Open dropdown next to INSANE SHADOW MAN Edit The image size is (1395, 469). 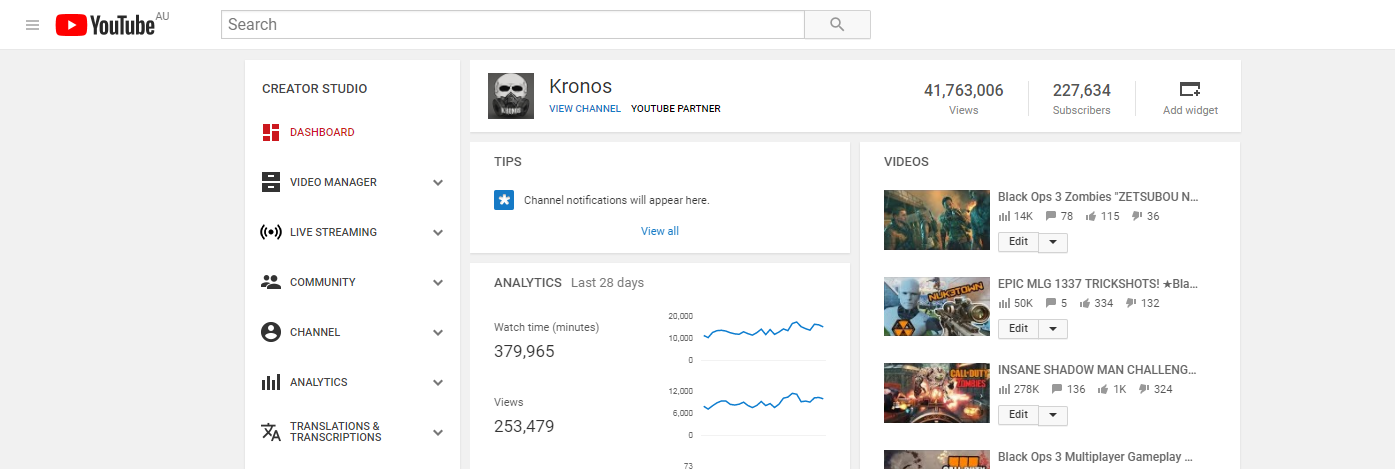coord(1053,415)
